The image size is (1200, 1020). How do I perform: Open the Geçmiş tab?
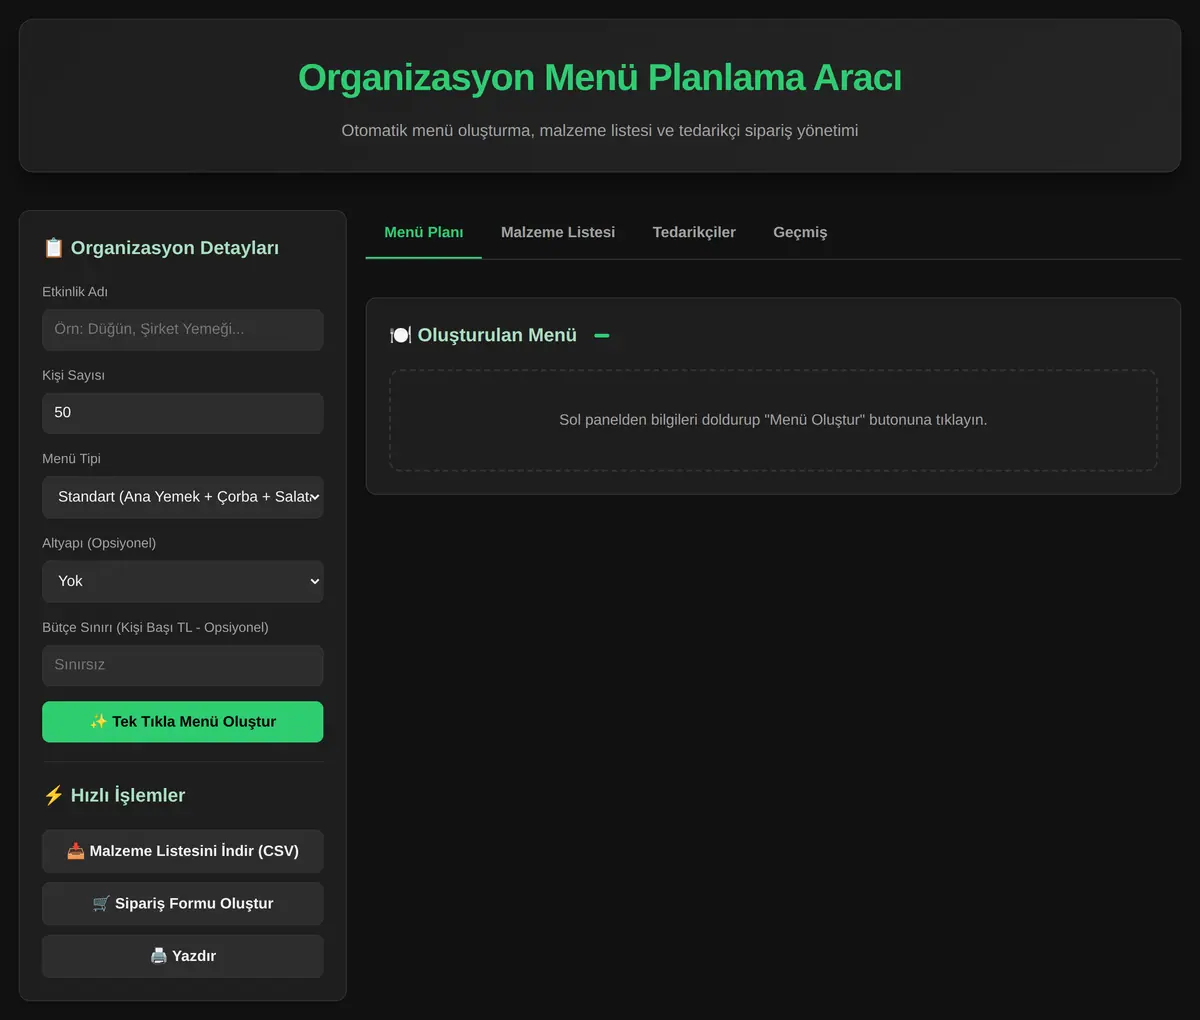click(x=800, y=232)
